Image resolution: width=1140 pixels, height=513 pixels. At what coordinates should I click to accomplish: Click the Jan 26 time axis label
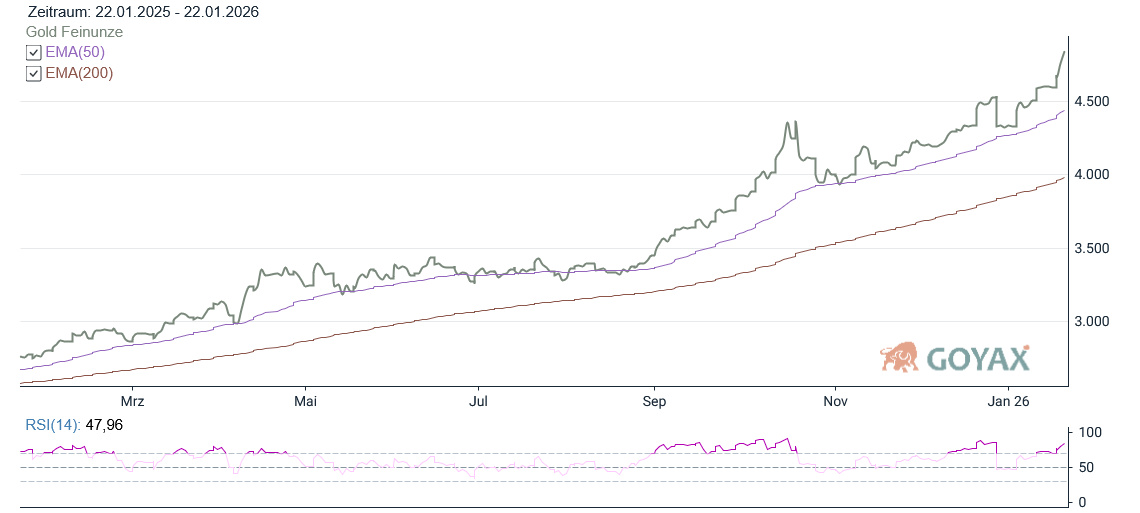point(1008,402)
